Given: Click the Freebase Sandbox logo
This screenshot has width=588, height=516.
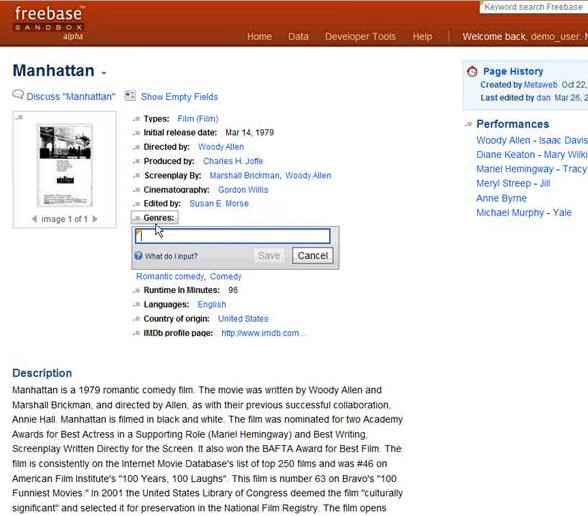Looking at the screenshot, I should [49, 23].
